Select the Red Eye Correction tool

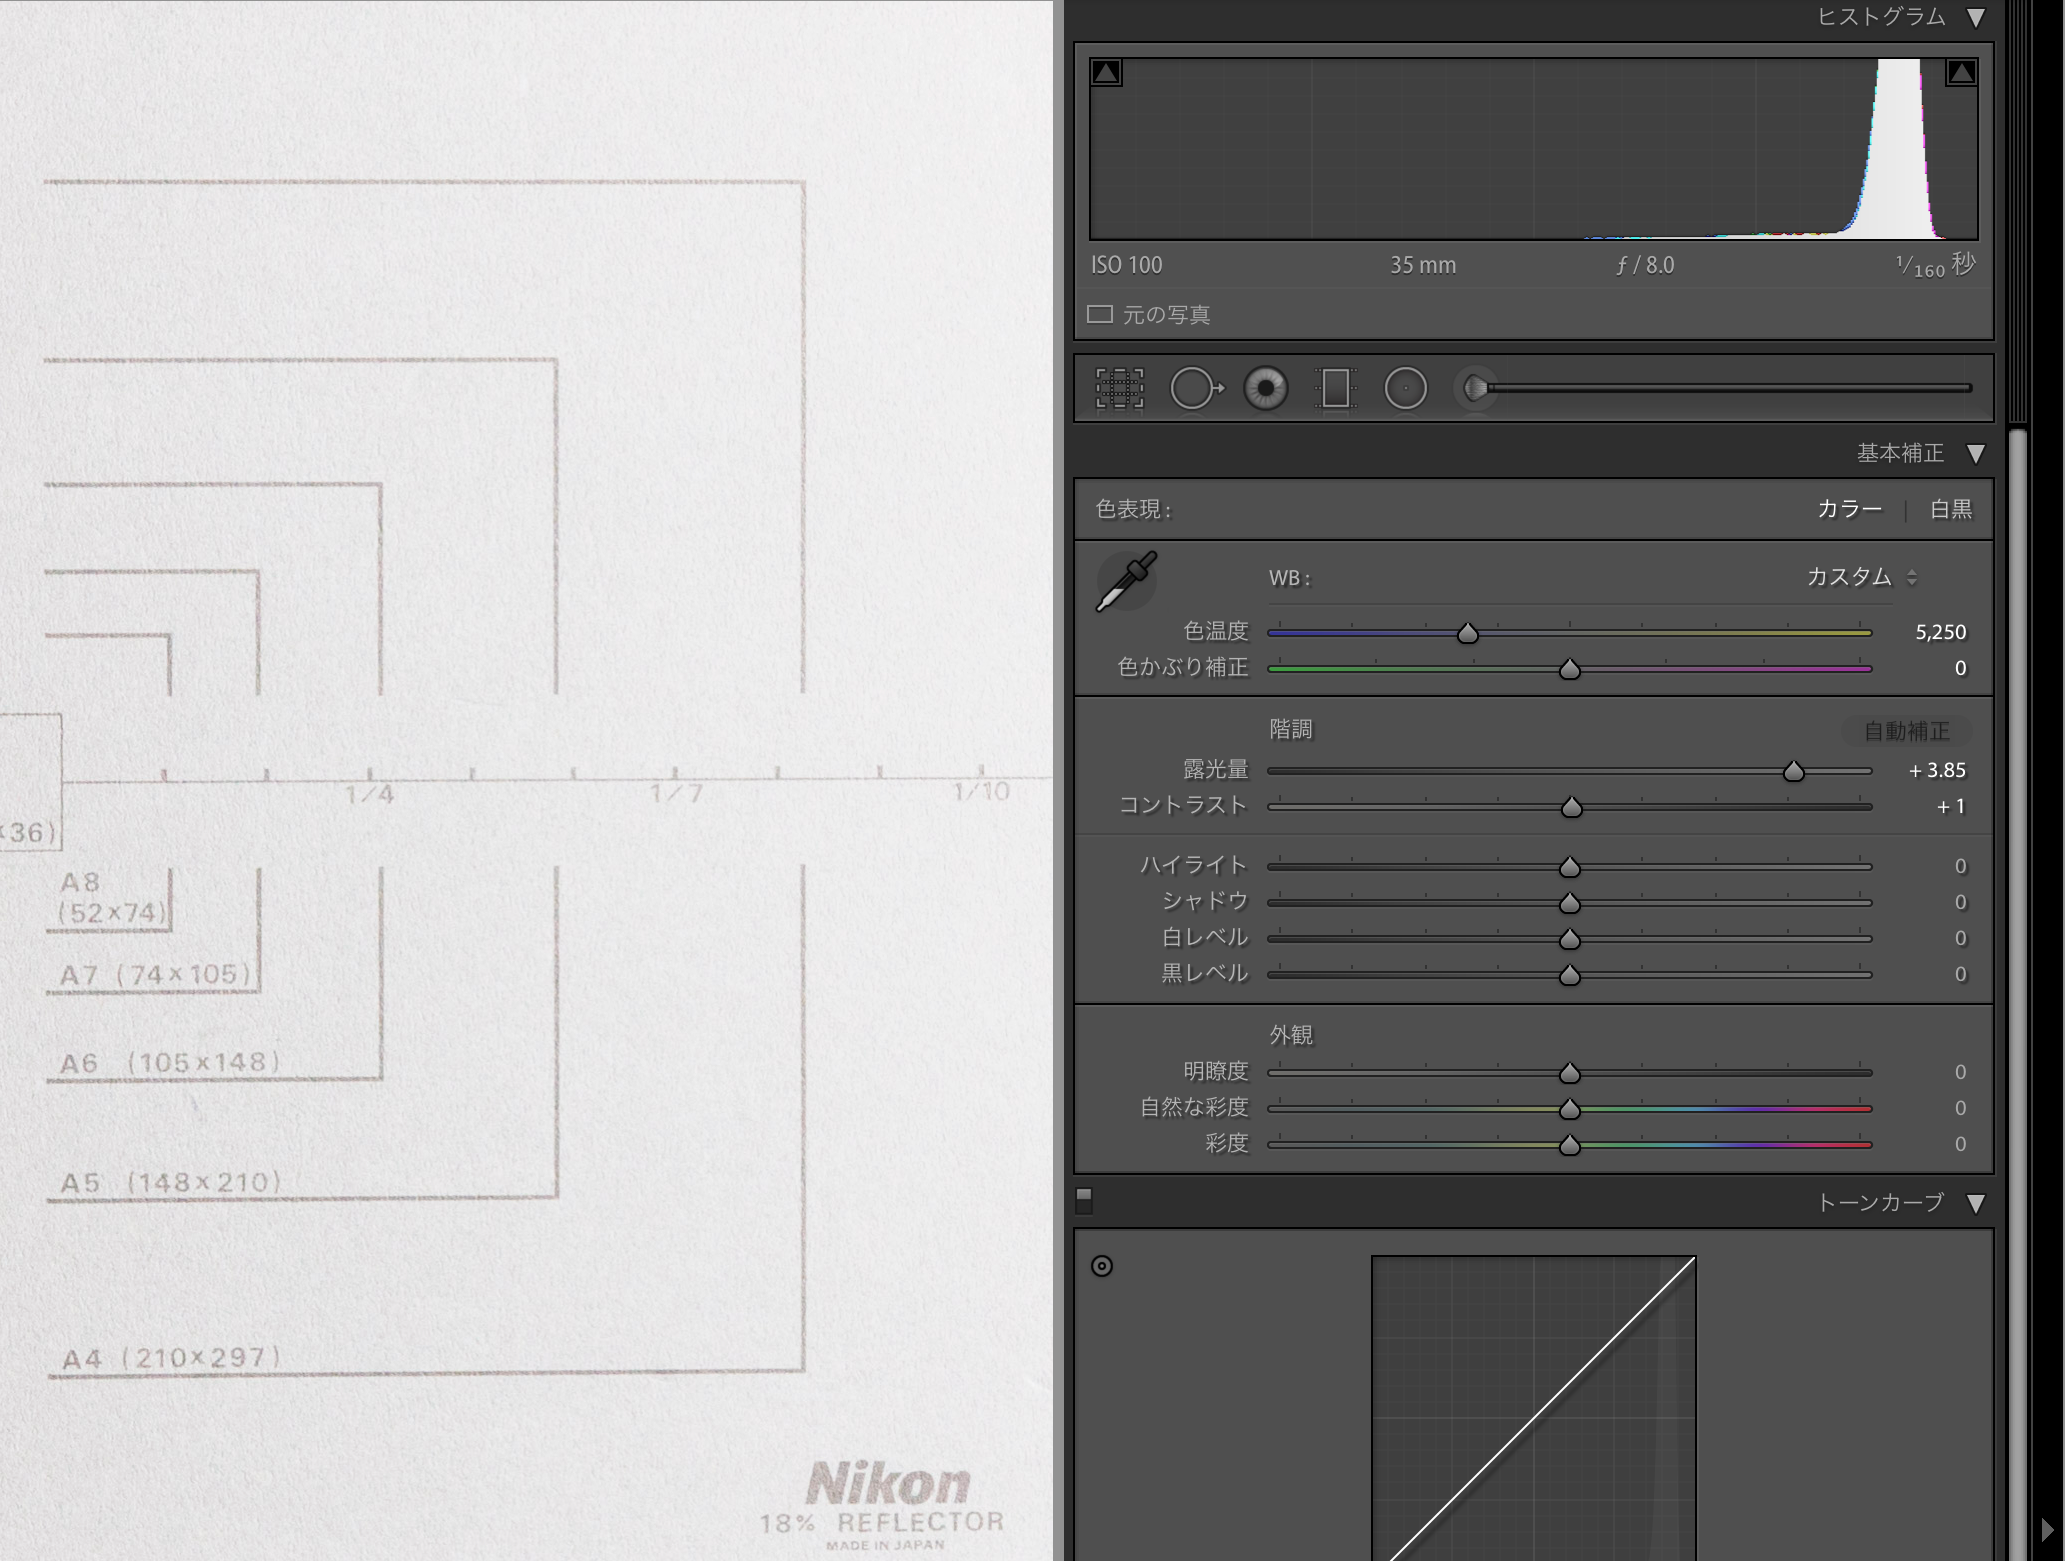point(1266,388)
